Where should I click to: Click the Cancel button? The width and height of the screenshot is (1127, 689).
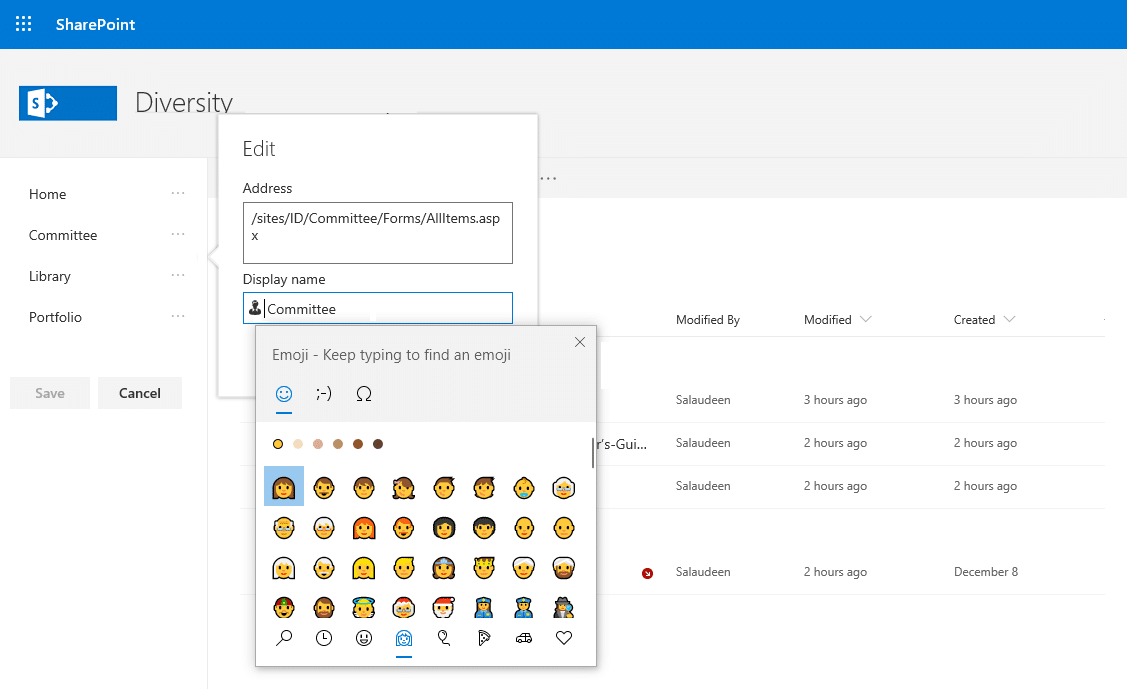tap(139, 393)
